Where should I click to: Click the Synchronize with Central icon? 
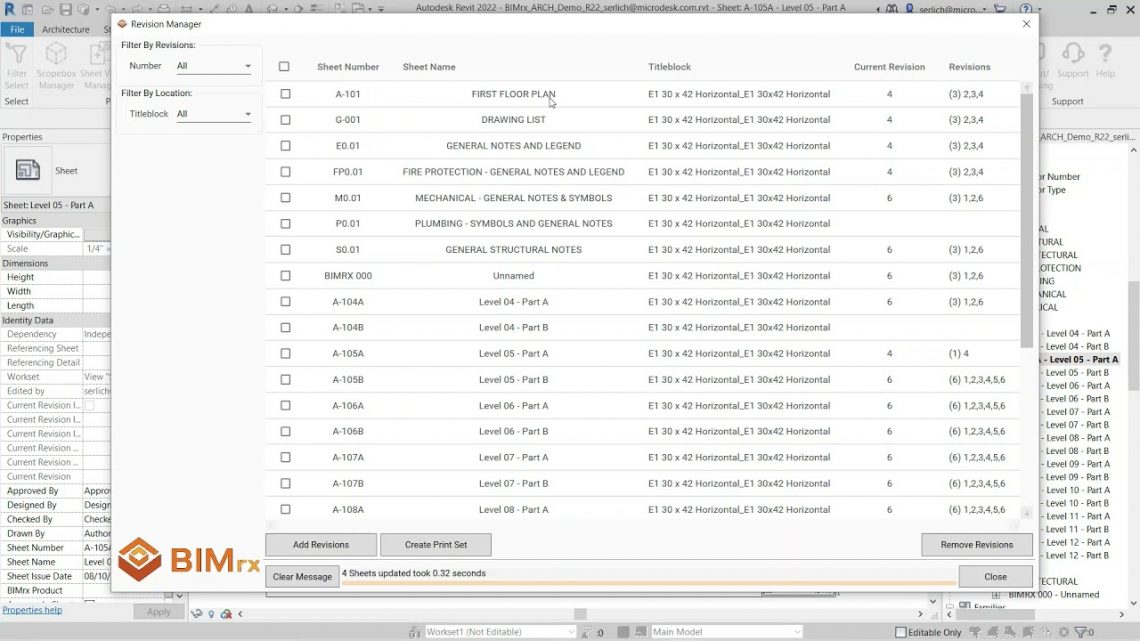[x=82, y=8]
